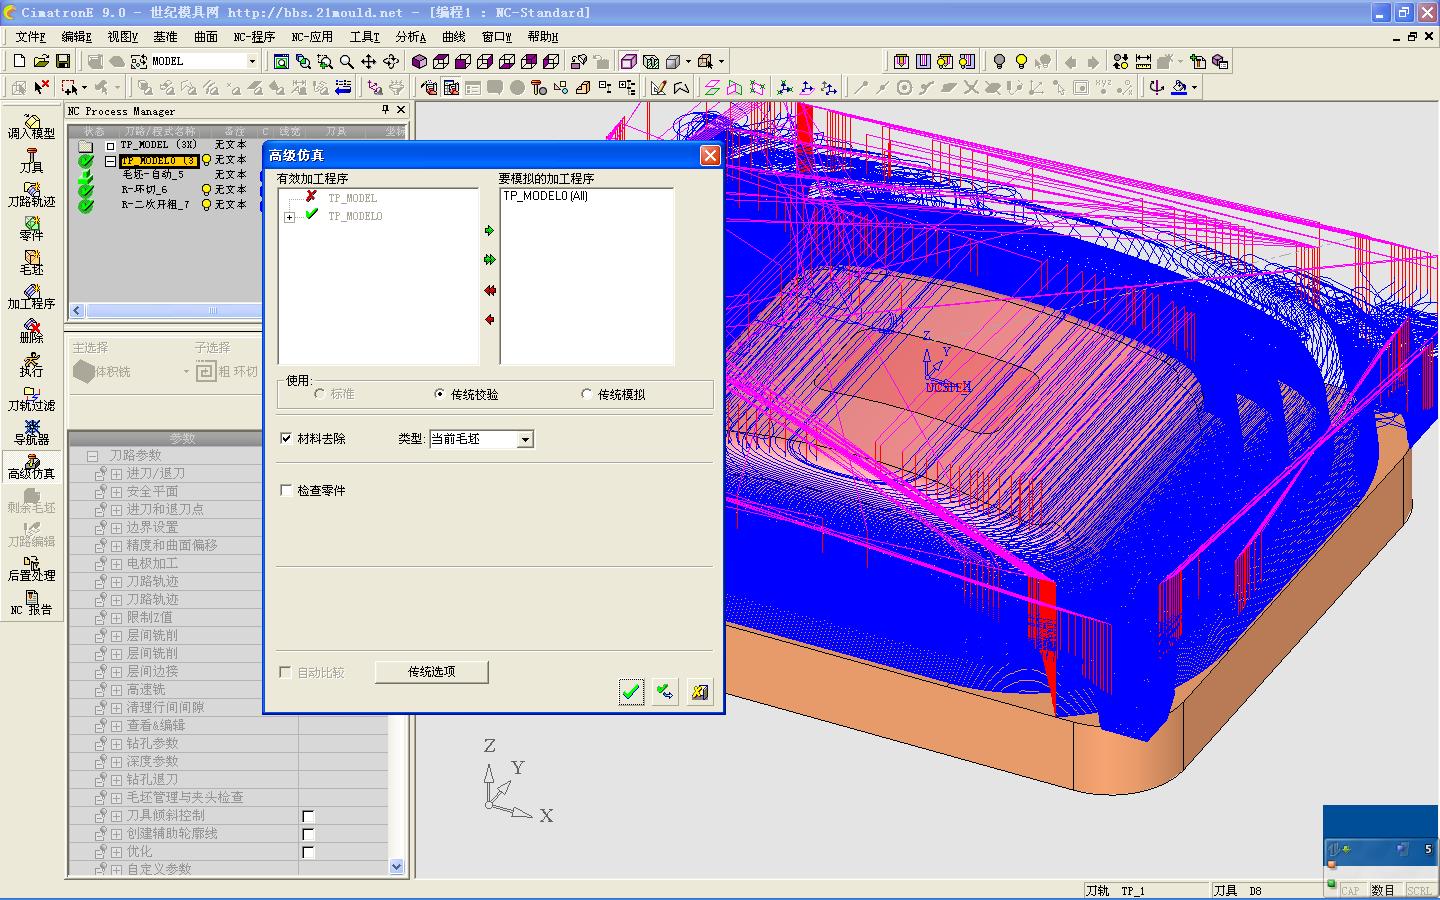Open the 工具 menu
1440x900 pixels.
pyautogui.click(x=364, y=37)
